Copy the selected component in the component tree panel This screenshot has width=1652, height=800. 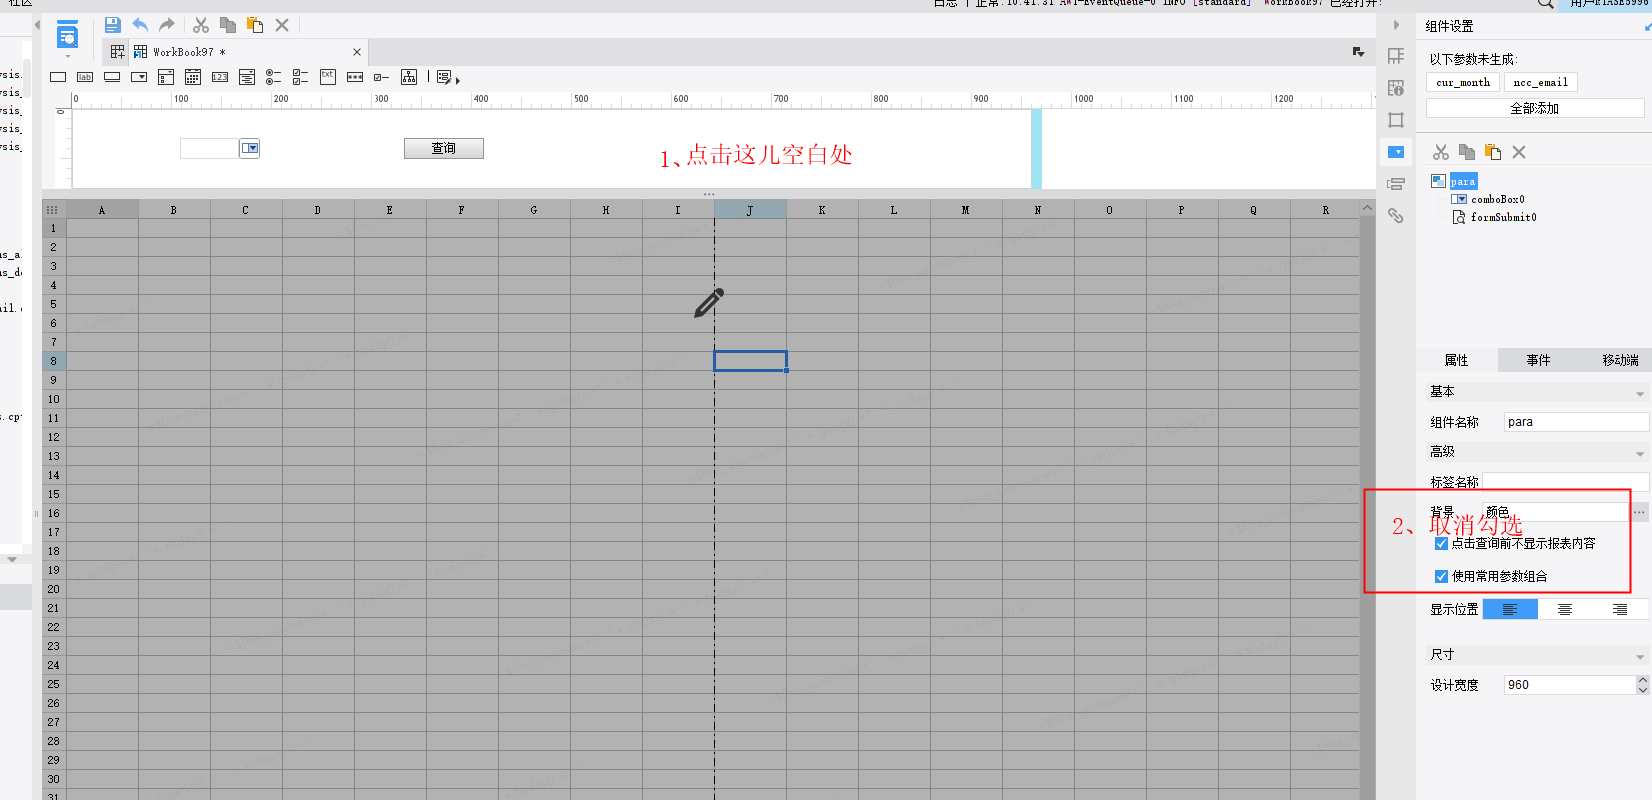coord(1467,152)
